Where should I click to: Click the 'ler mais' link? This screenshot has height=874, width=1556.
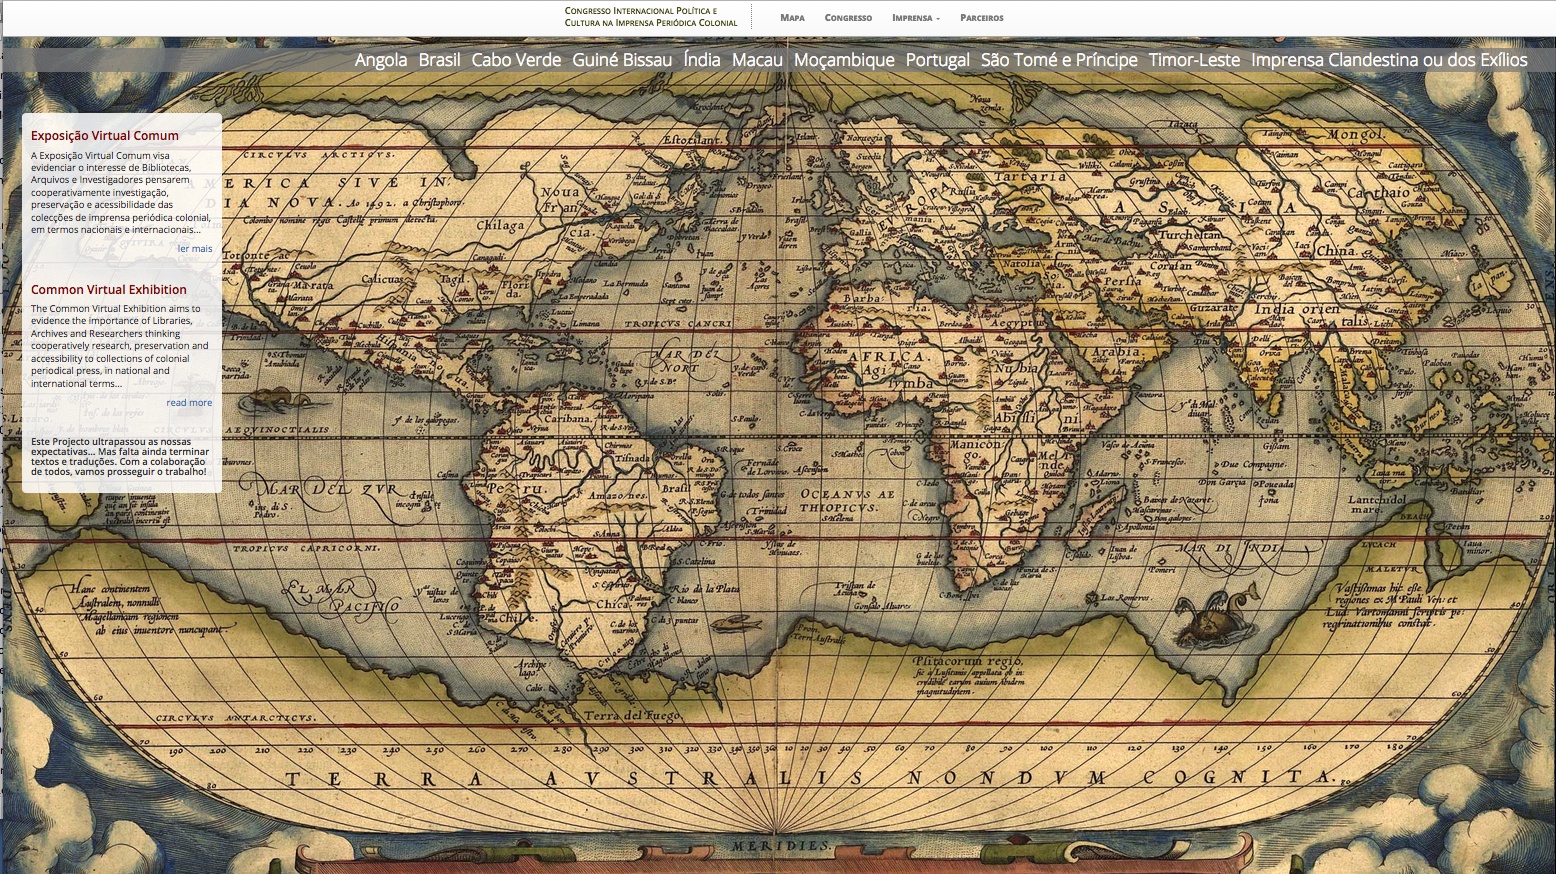pos(195,249)
